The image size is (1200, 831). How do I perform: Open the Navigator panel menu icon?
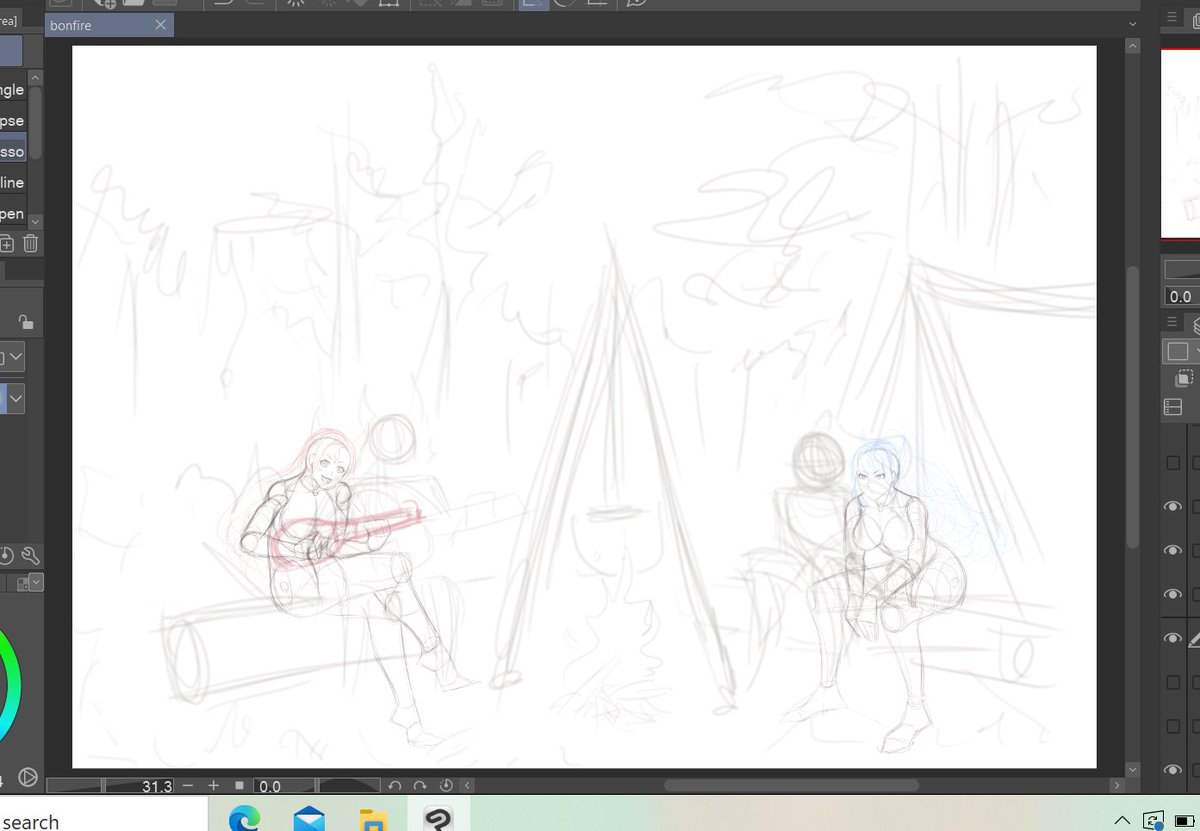tap(1173, 17)
